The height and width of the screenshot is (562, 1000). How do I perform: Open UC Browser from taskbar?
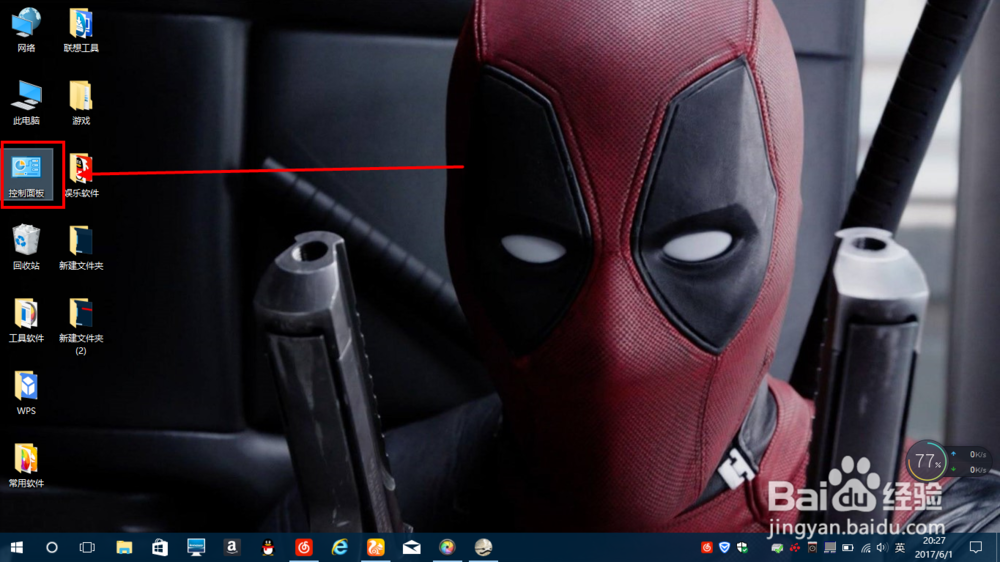(376, 547)
